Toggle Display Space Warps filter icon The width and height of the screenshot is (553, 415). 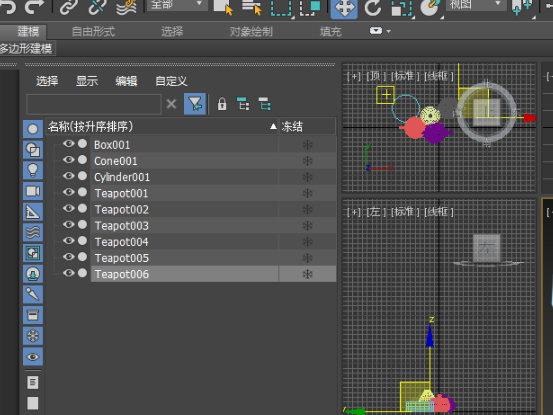click(x=33, y=233)
